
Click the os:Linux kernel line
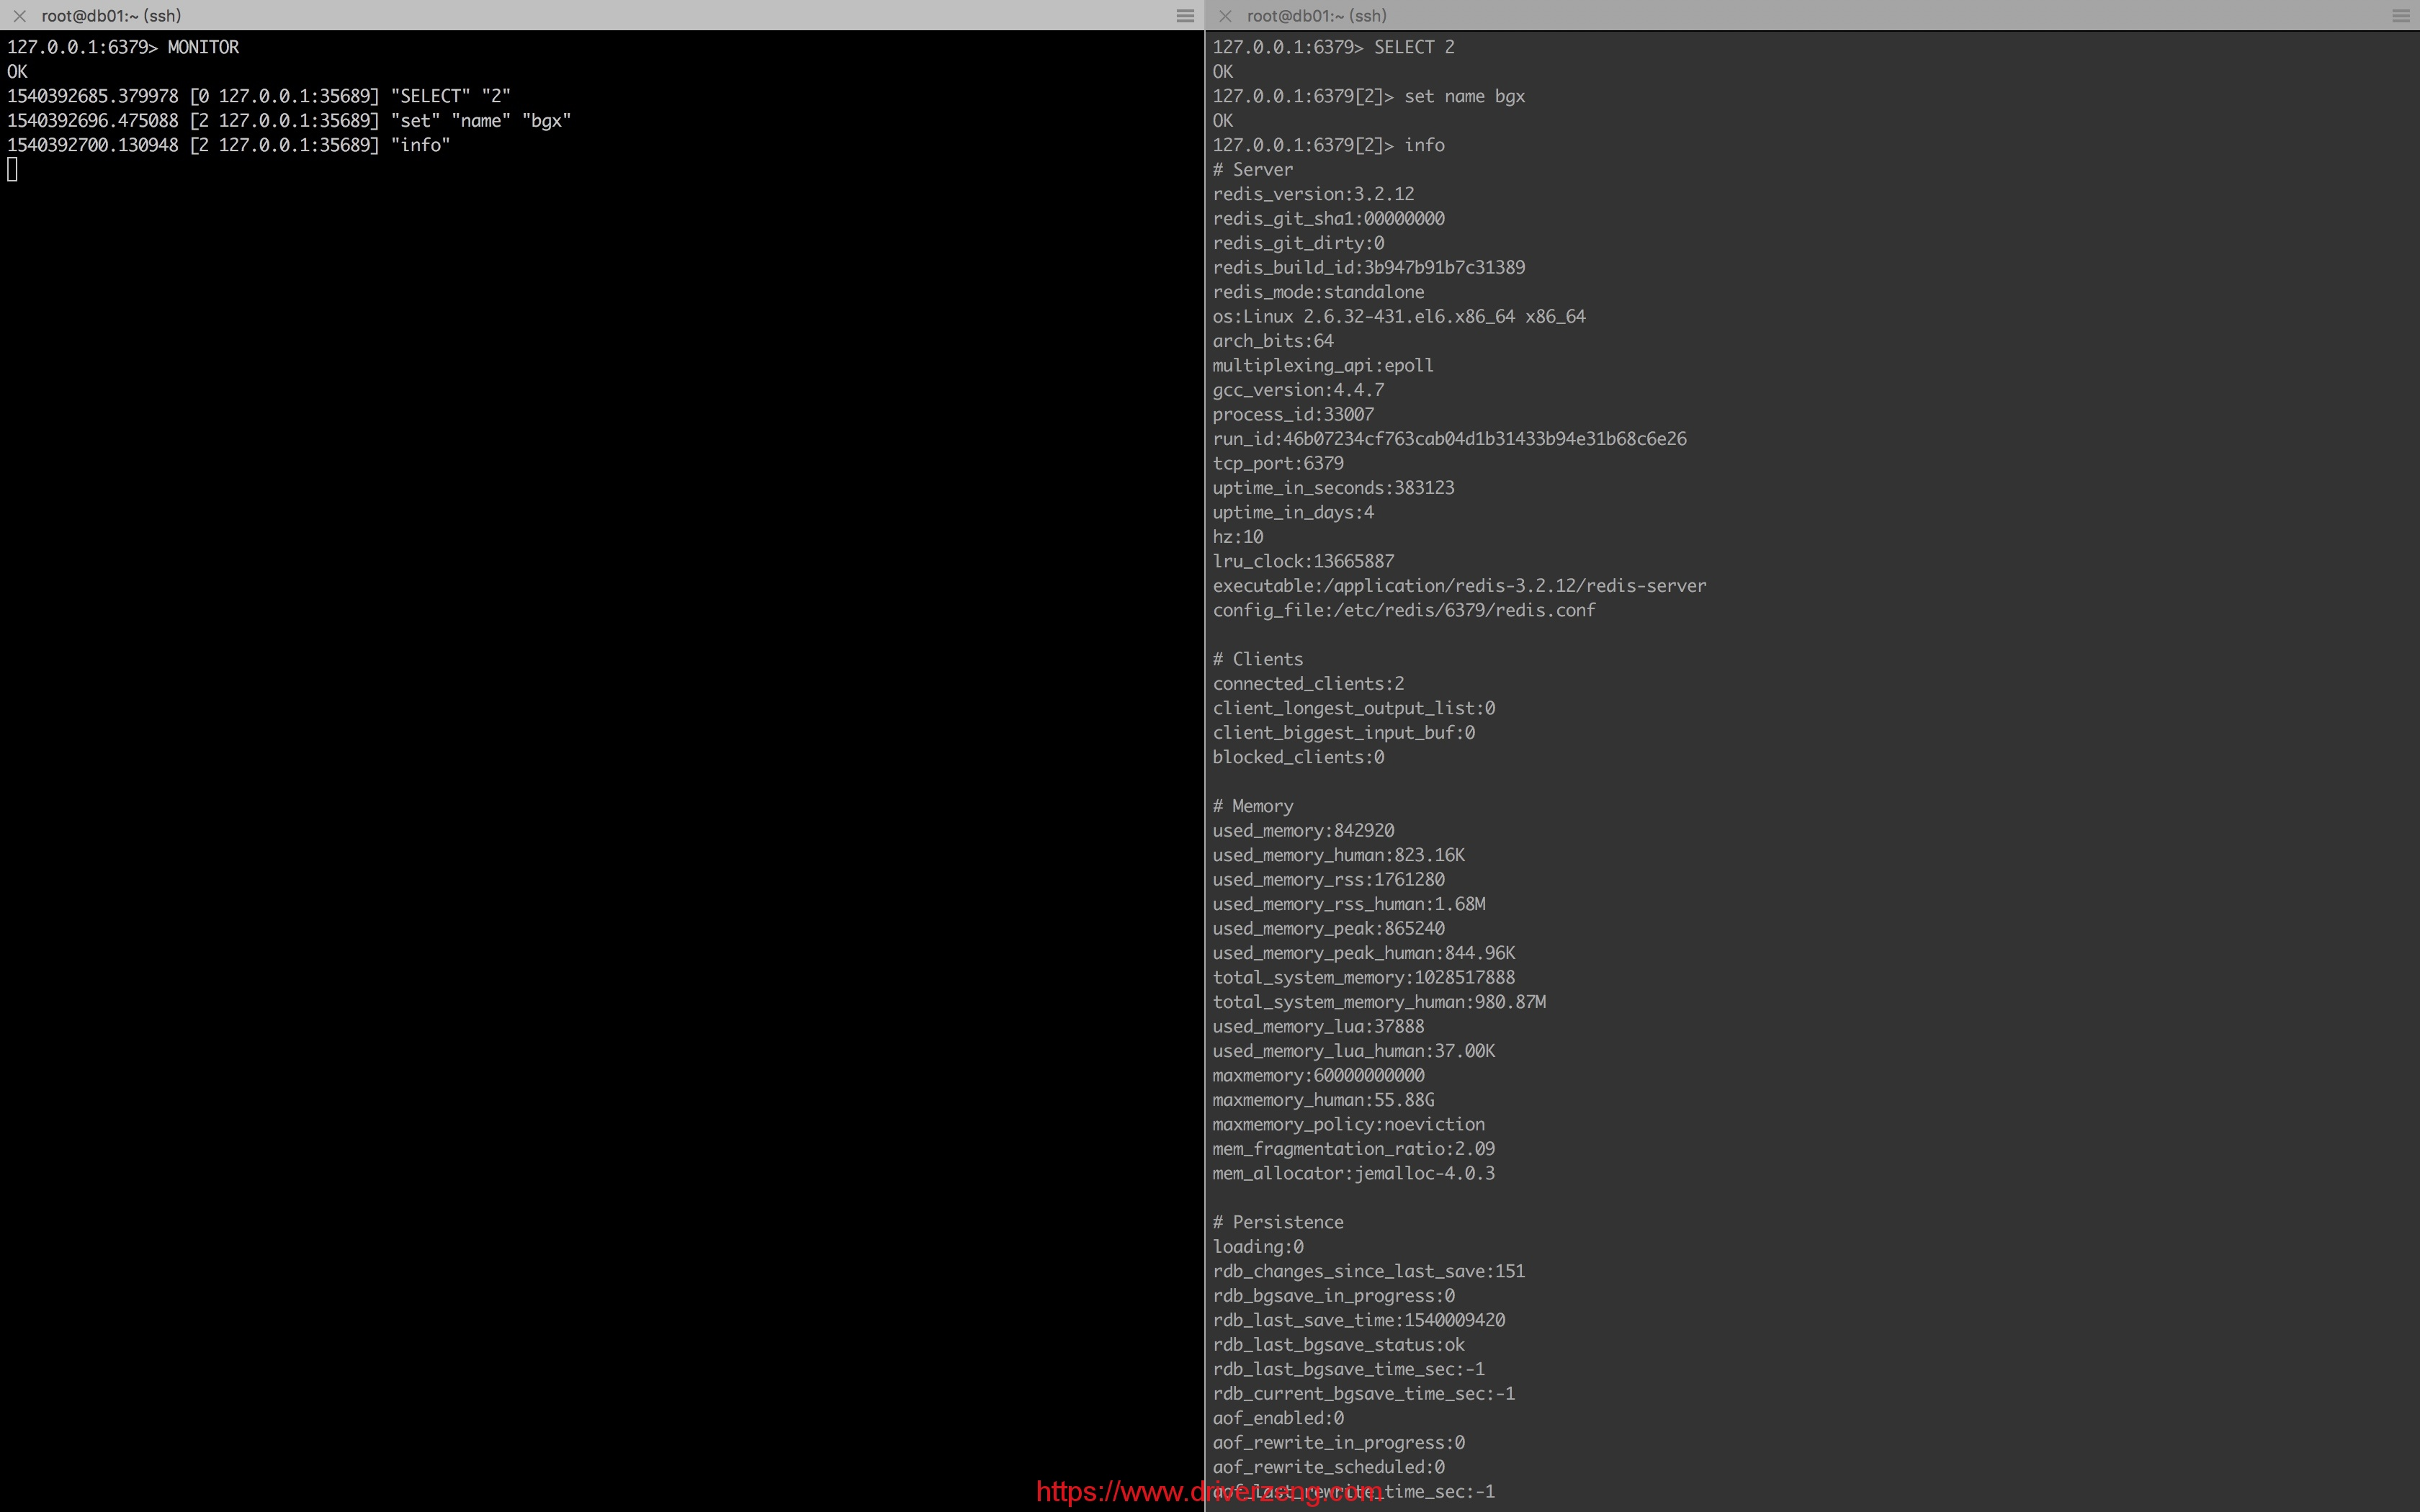pyautogui.click(x=1399, y=316)
